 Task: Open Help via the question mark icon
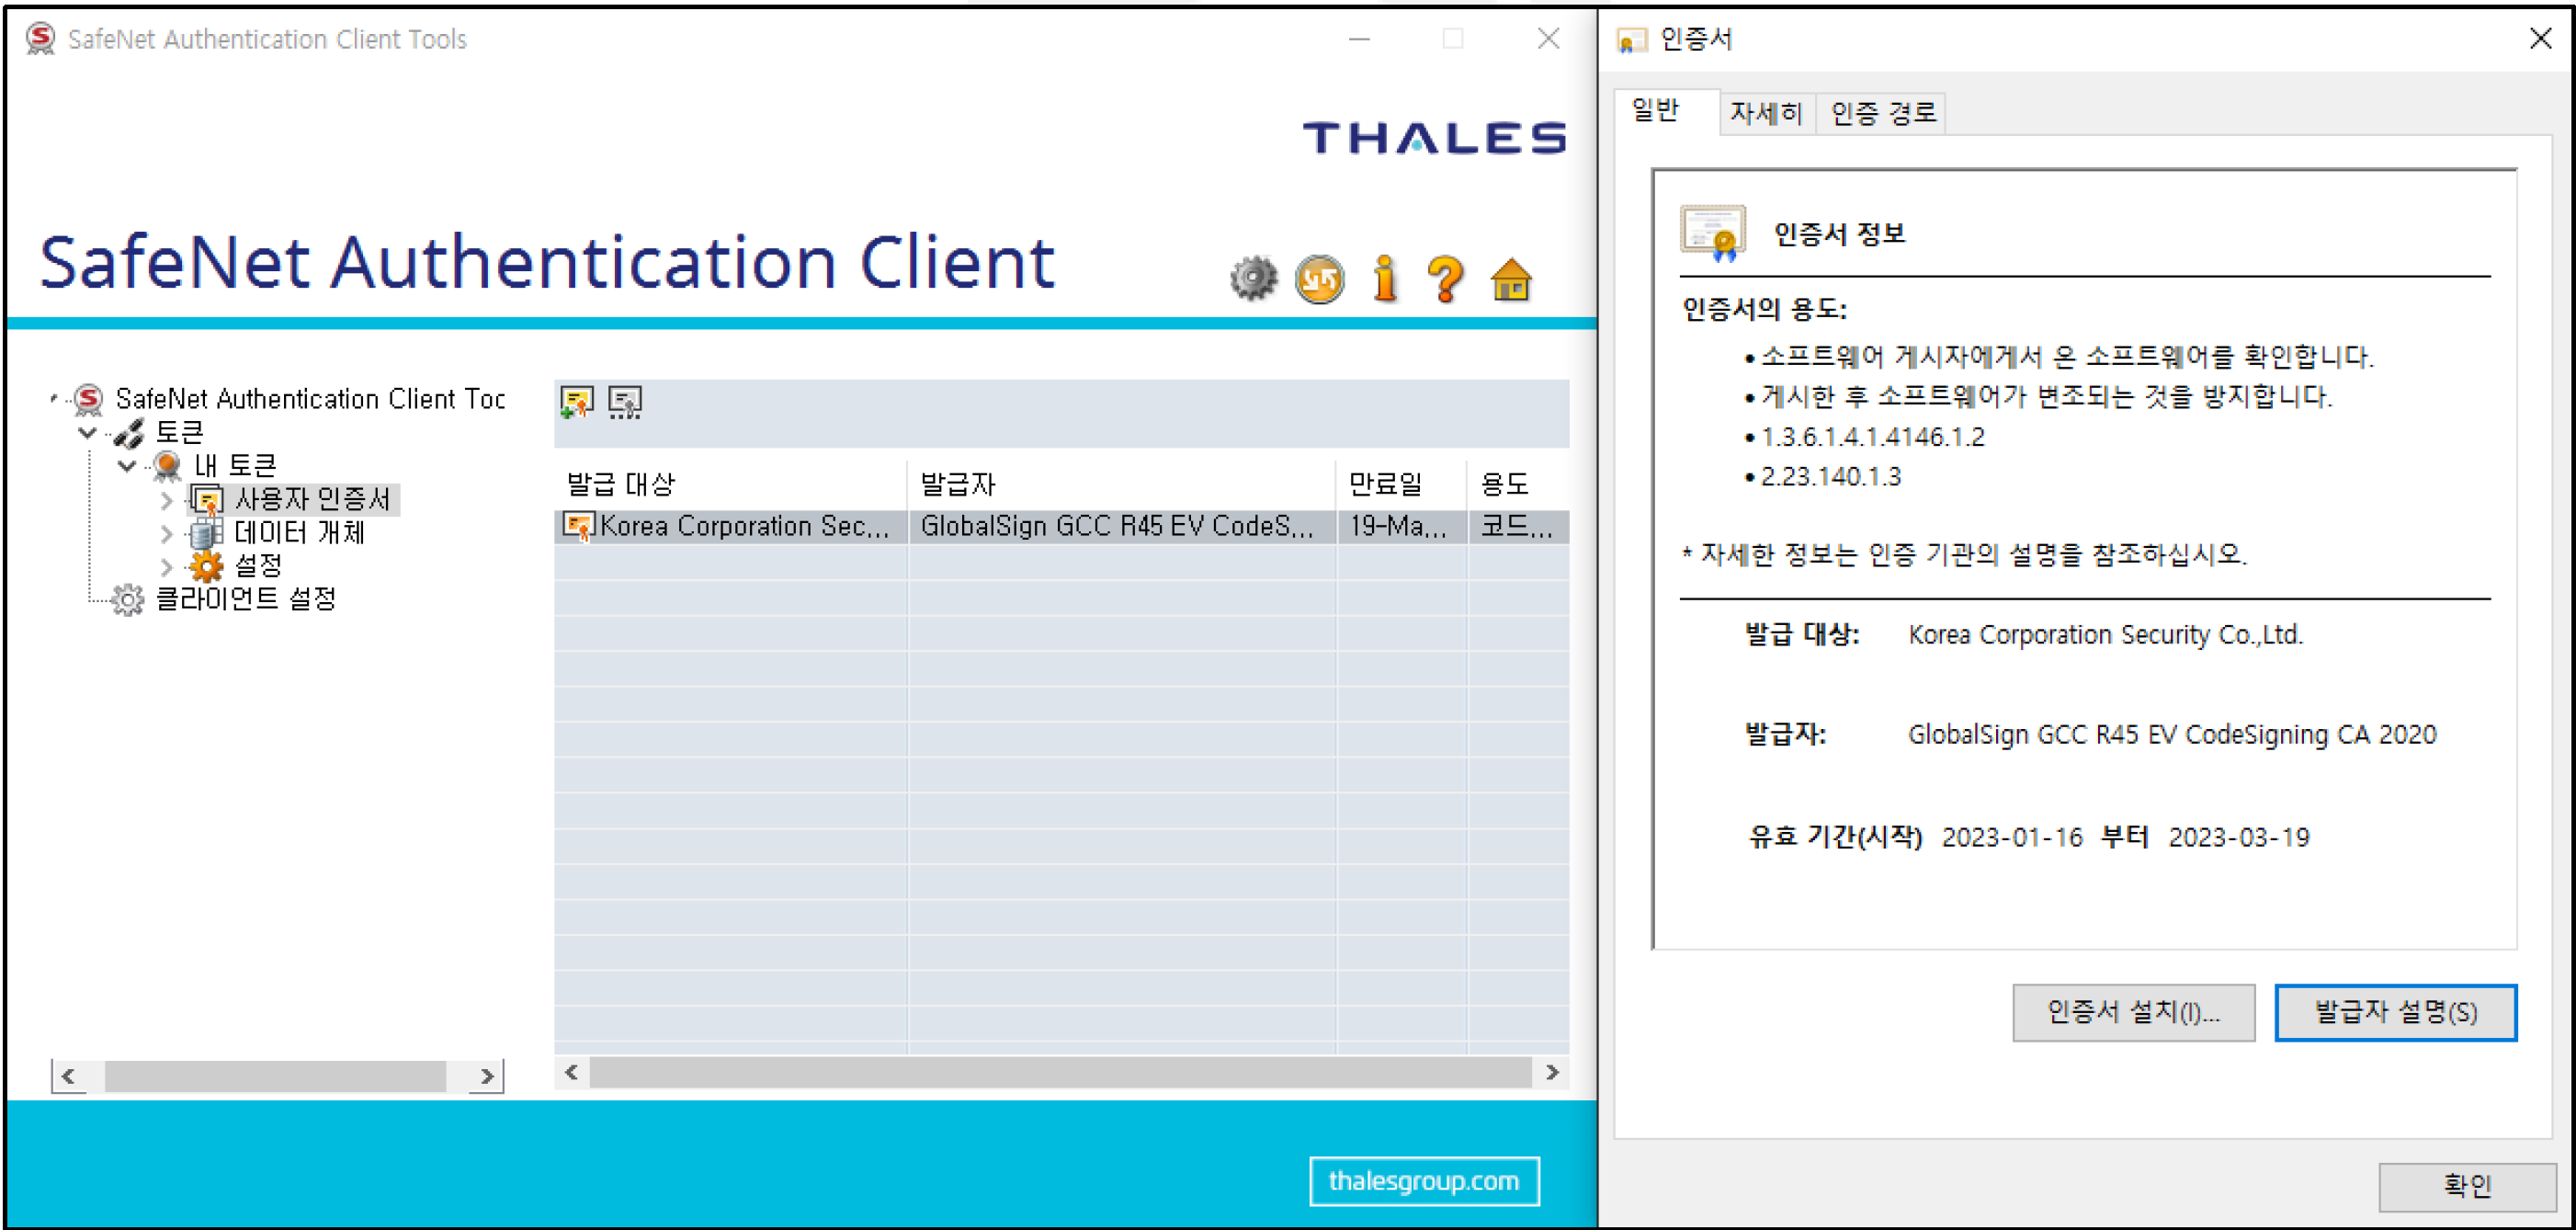pos(1446,278)
